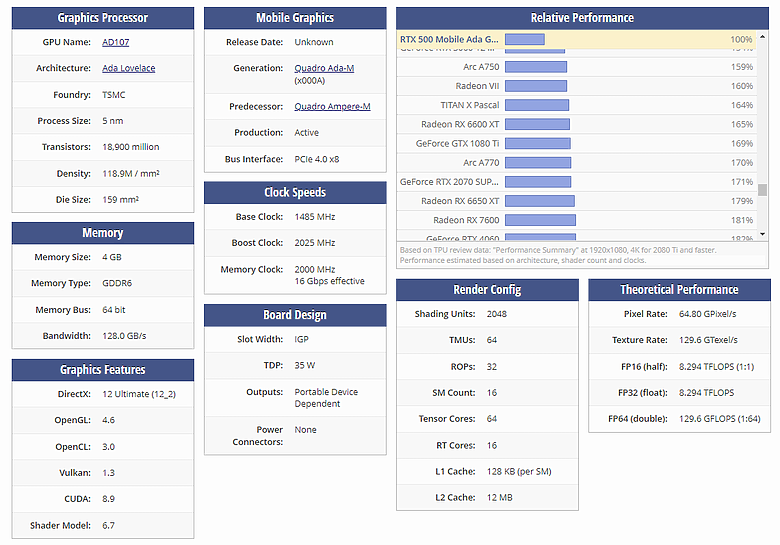Click the 159 mm² die size value
Screen dimensions: 780x545
click(120, 199)
